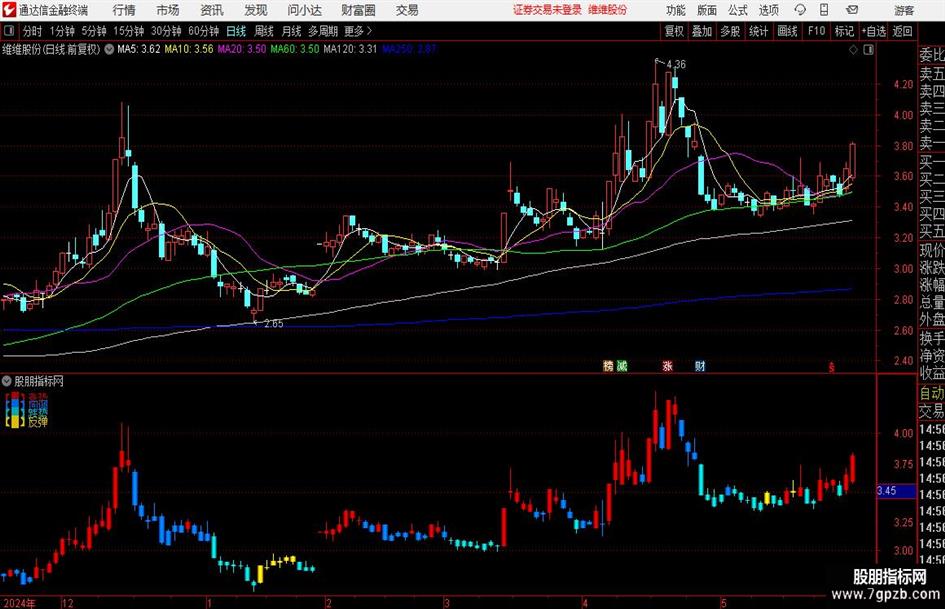Click the 复权 toolbar button
Screen dimensions: 945x609
tap(674, 31)
